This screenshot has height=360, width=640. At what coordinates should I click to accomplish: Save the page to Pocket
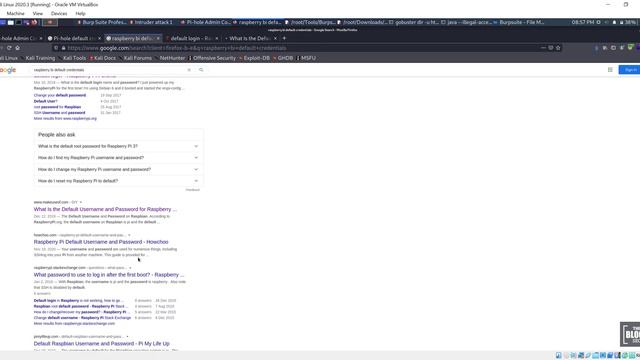click(551, 48)
